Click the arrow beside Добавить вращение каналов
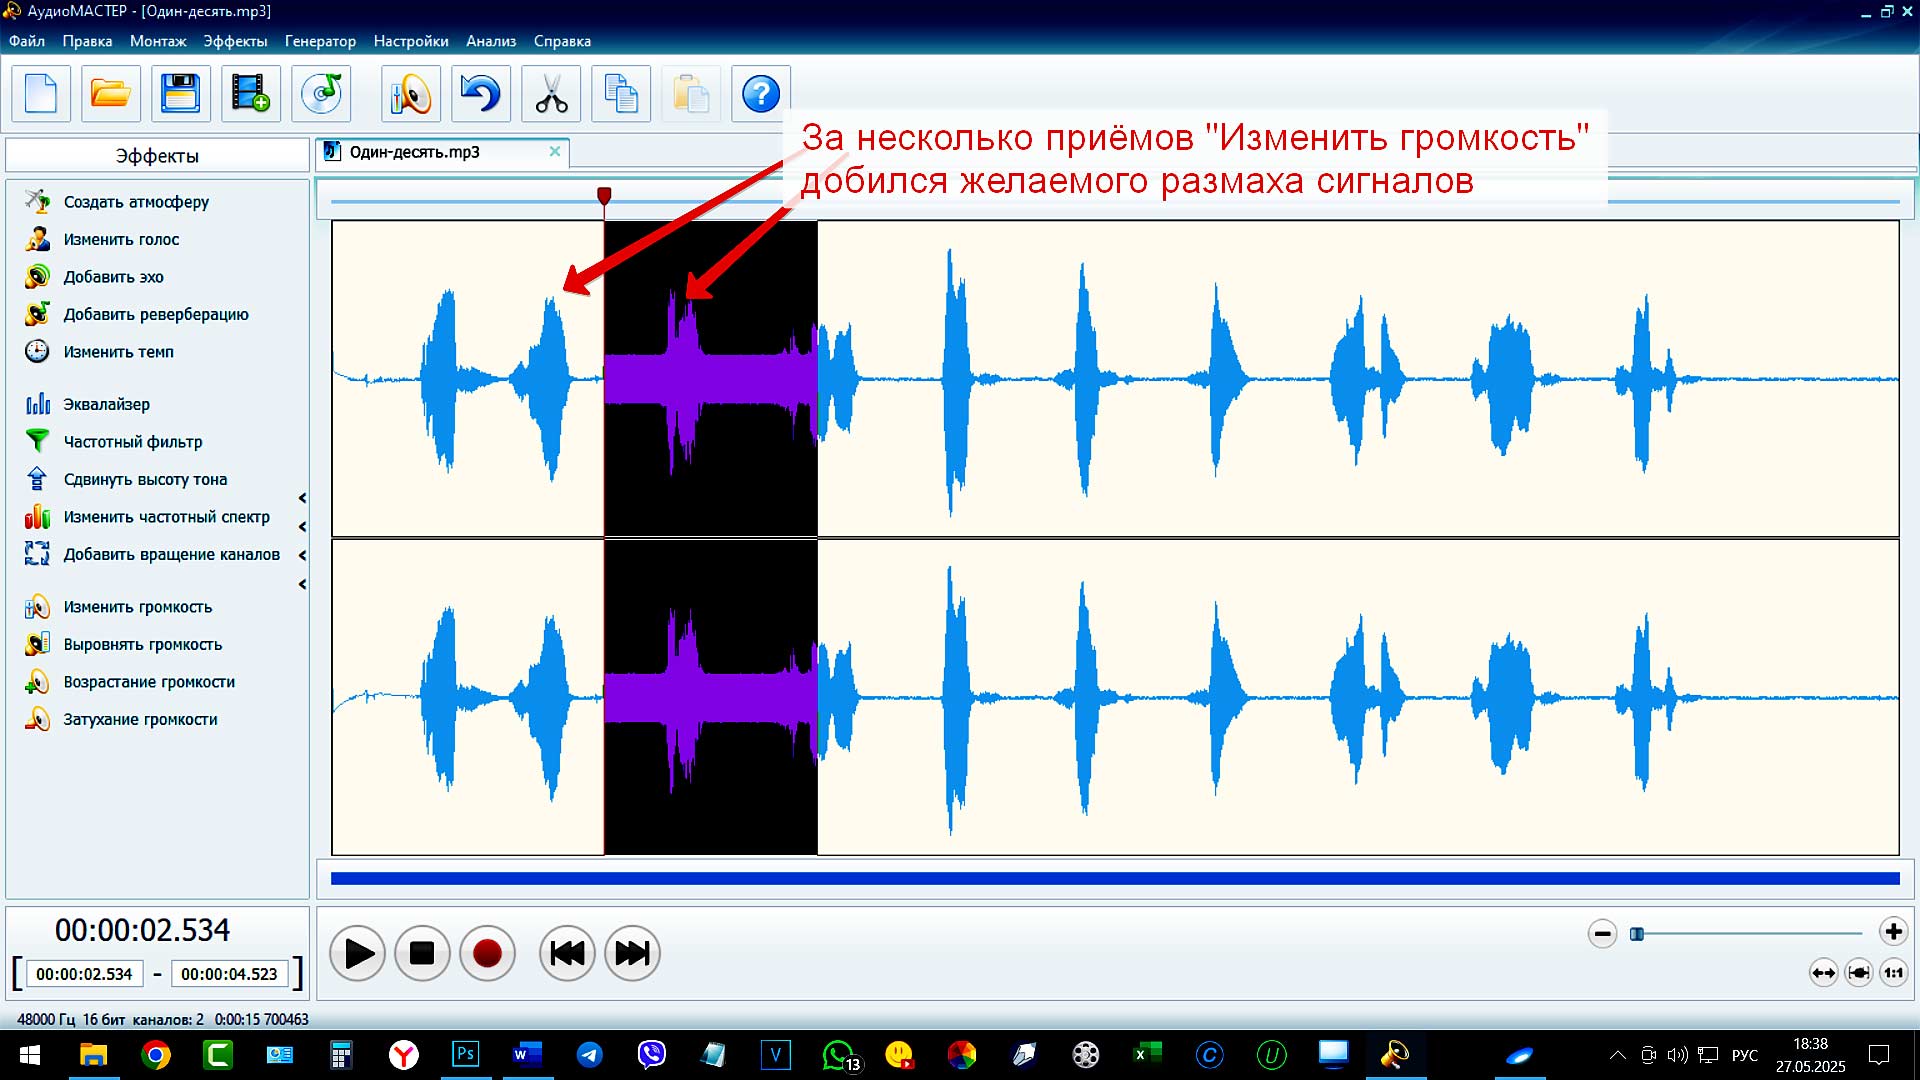This screenshot has height=1080, width=1920. click(302, 555)
